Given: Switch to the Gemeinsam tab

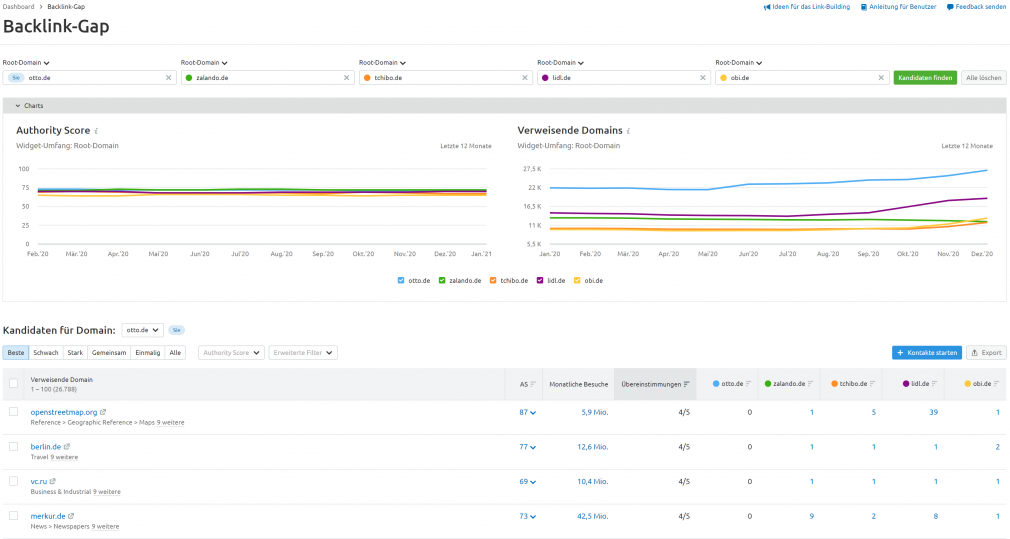Looking at the screenshot, I should [109, 353].
